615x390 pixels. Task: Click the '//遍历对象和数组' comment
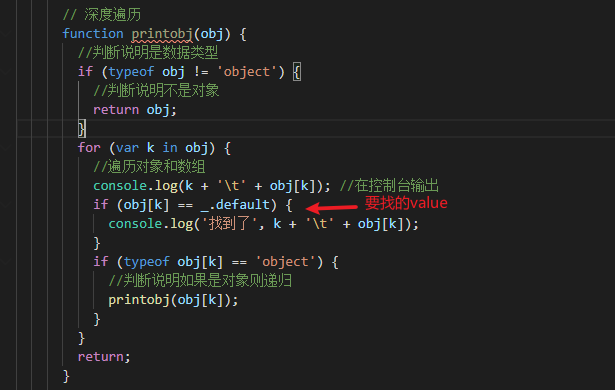coord(149,167)
